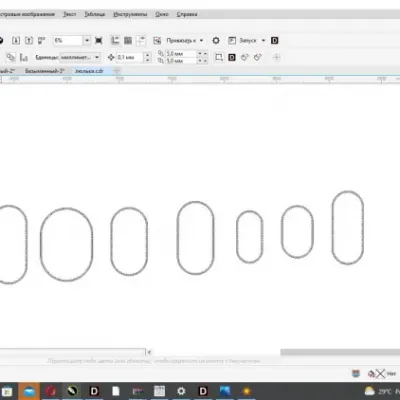Click the taskbar green slashed-circle icon

click(x=72, y=391)
